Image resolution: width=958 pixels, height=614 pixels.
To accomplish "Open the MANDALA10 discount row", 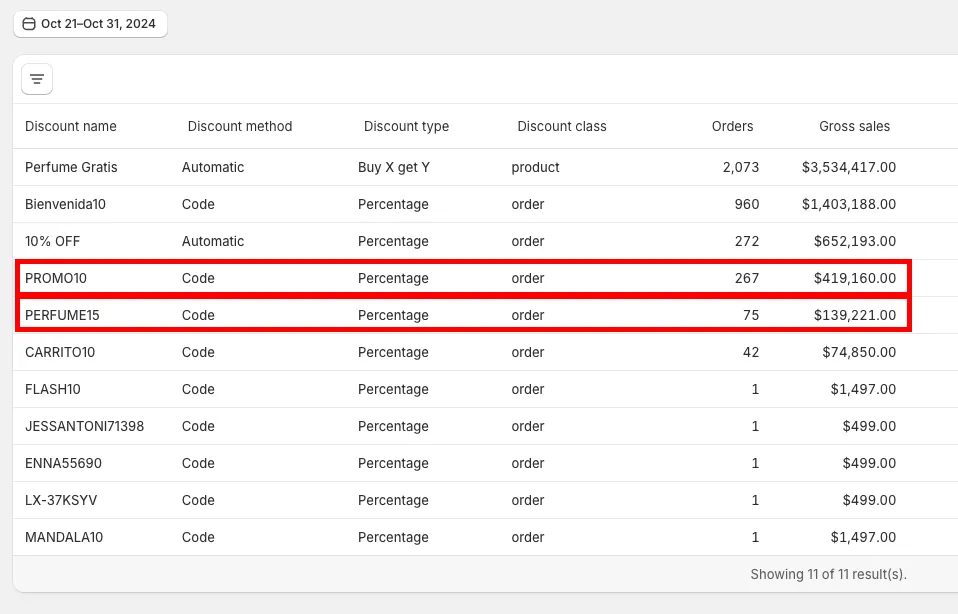I will tap(64, 537).
